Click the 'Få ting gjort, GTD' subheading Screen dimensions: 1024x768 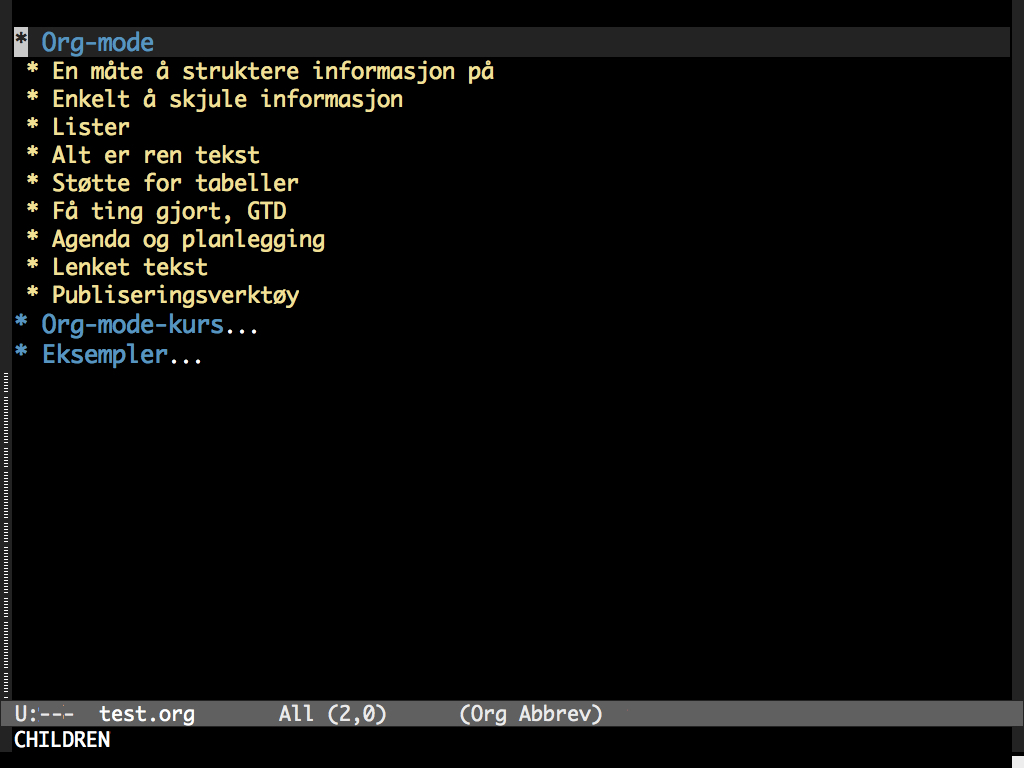pos(169,211)
